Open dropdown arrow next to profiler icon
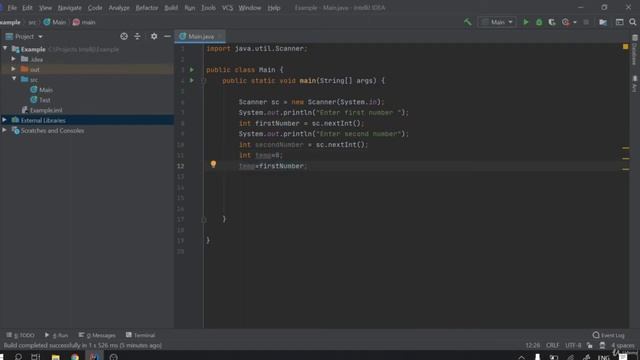 click(575, 22)
